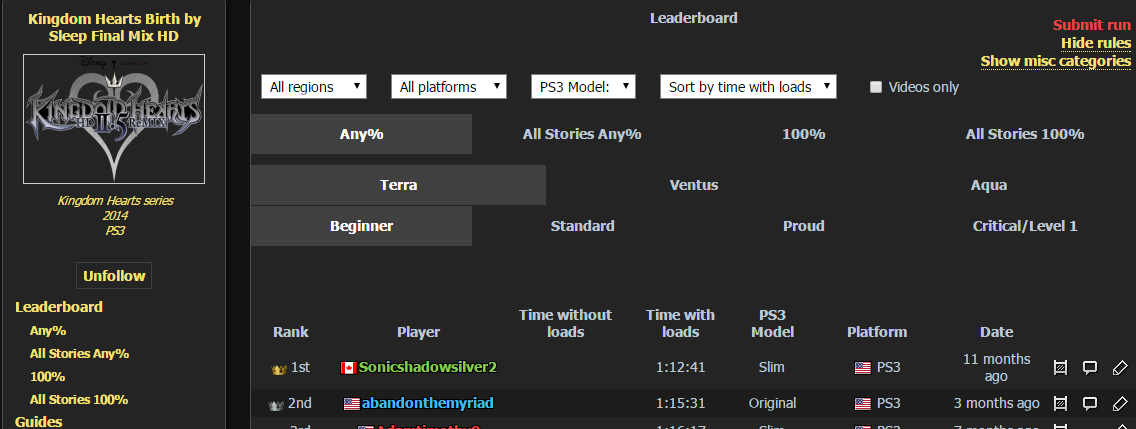Select the Beginner difficulty tab
This screenshot has height=429, width=1136.
point(362,226)
